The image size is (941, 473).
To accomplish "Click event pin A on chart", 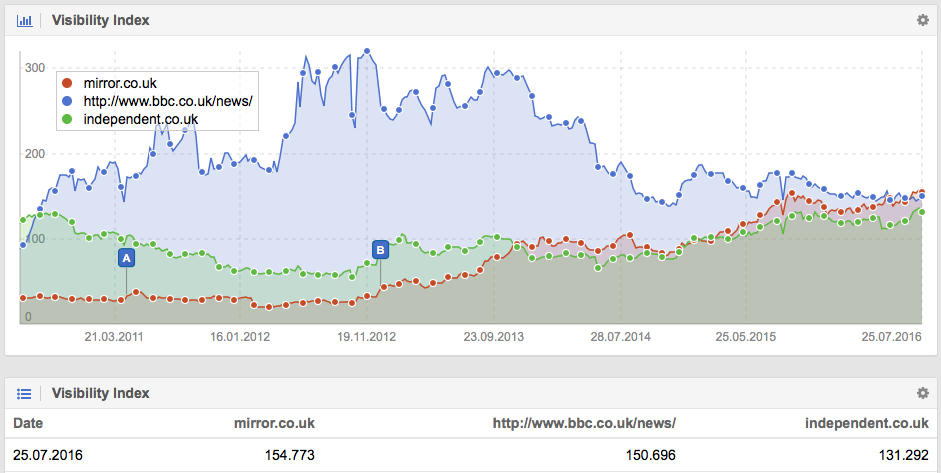I will click(x=126, y=258).
